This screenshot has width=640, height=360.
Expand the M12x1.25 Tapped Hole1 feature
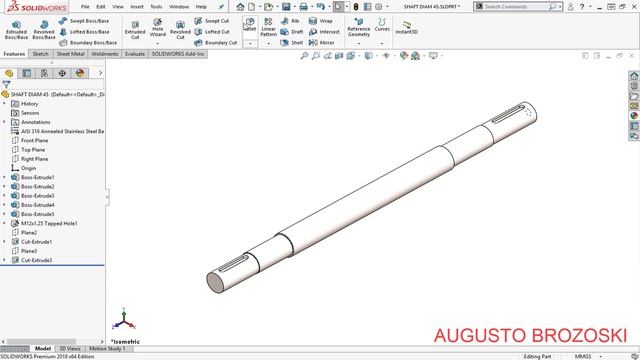pyautogui.click(x=4, y=223)
